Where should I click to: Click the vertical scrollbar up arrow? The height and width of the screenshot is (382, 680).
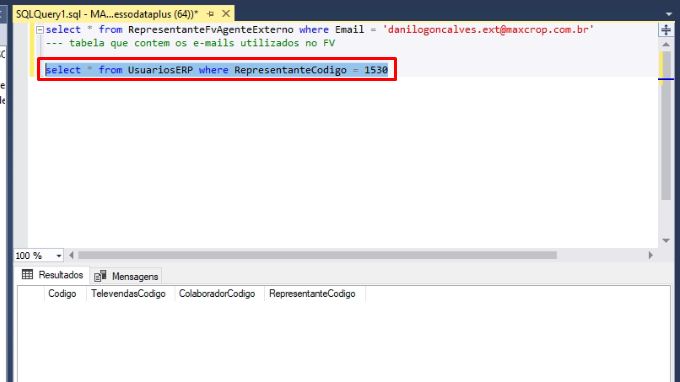click(x=666, y=45)
